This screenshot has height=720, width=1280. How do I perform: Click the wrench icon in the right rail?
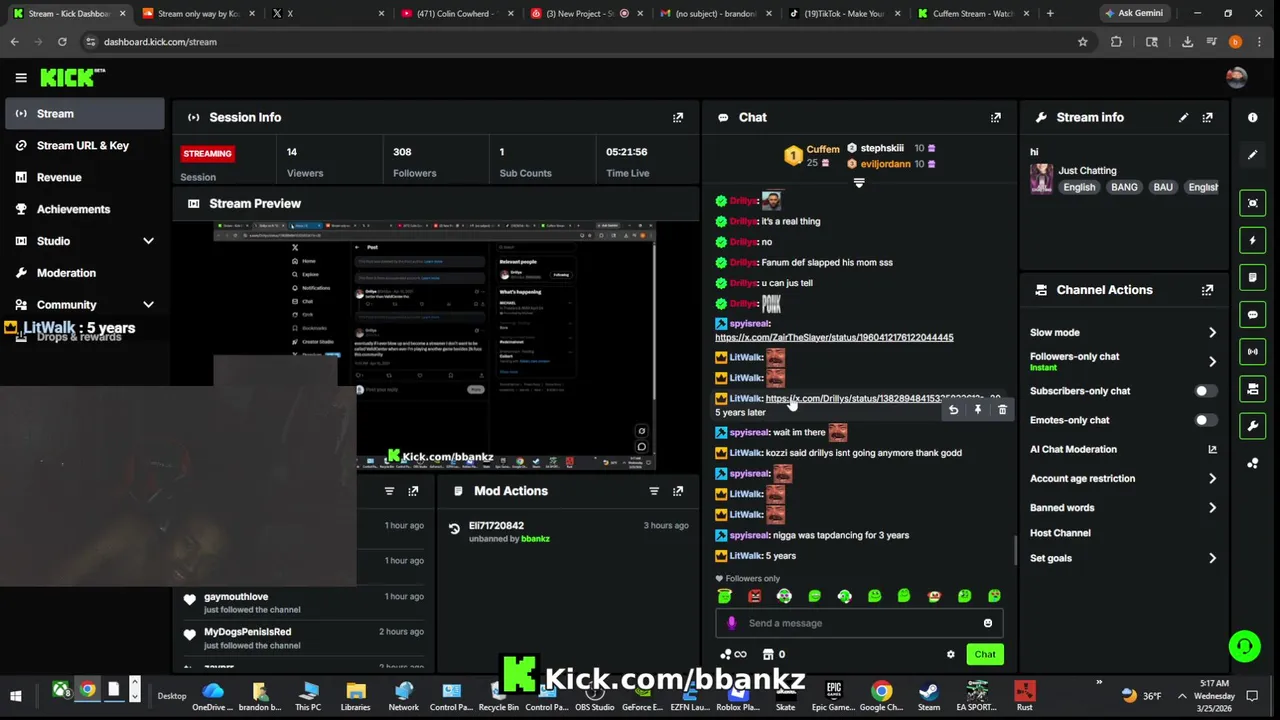coord(1252,426)
